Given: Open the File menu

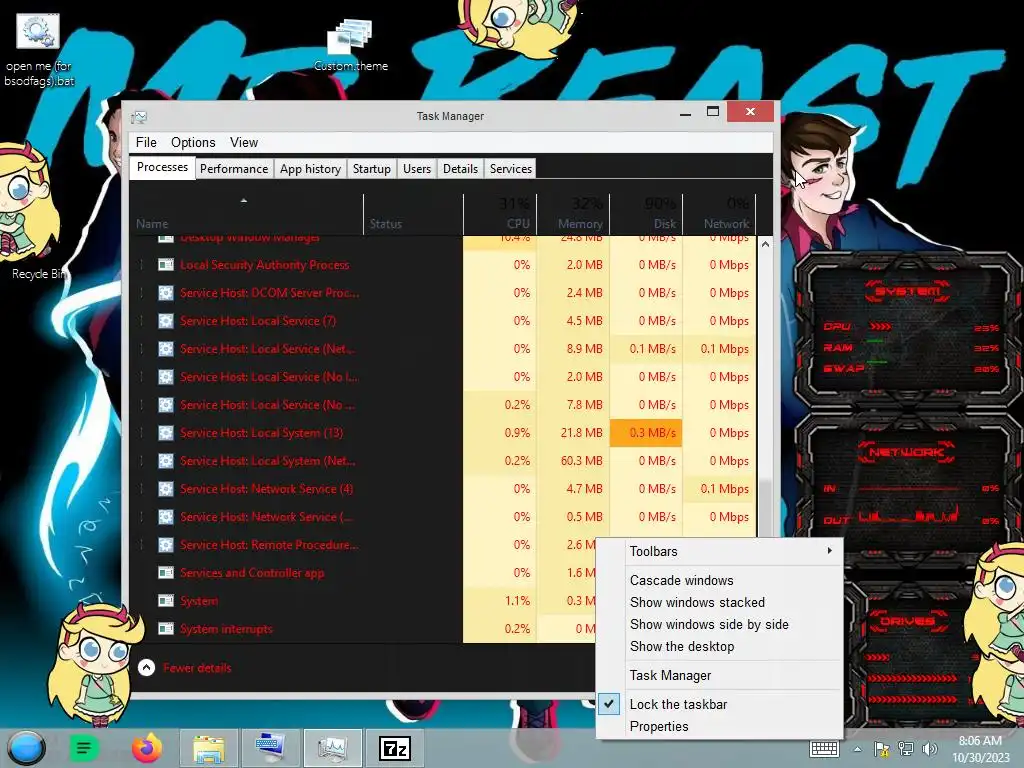Looking at the screenshot, I should coord(146,142).
